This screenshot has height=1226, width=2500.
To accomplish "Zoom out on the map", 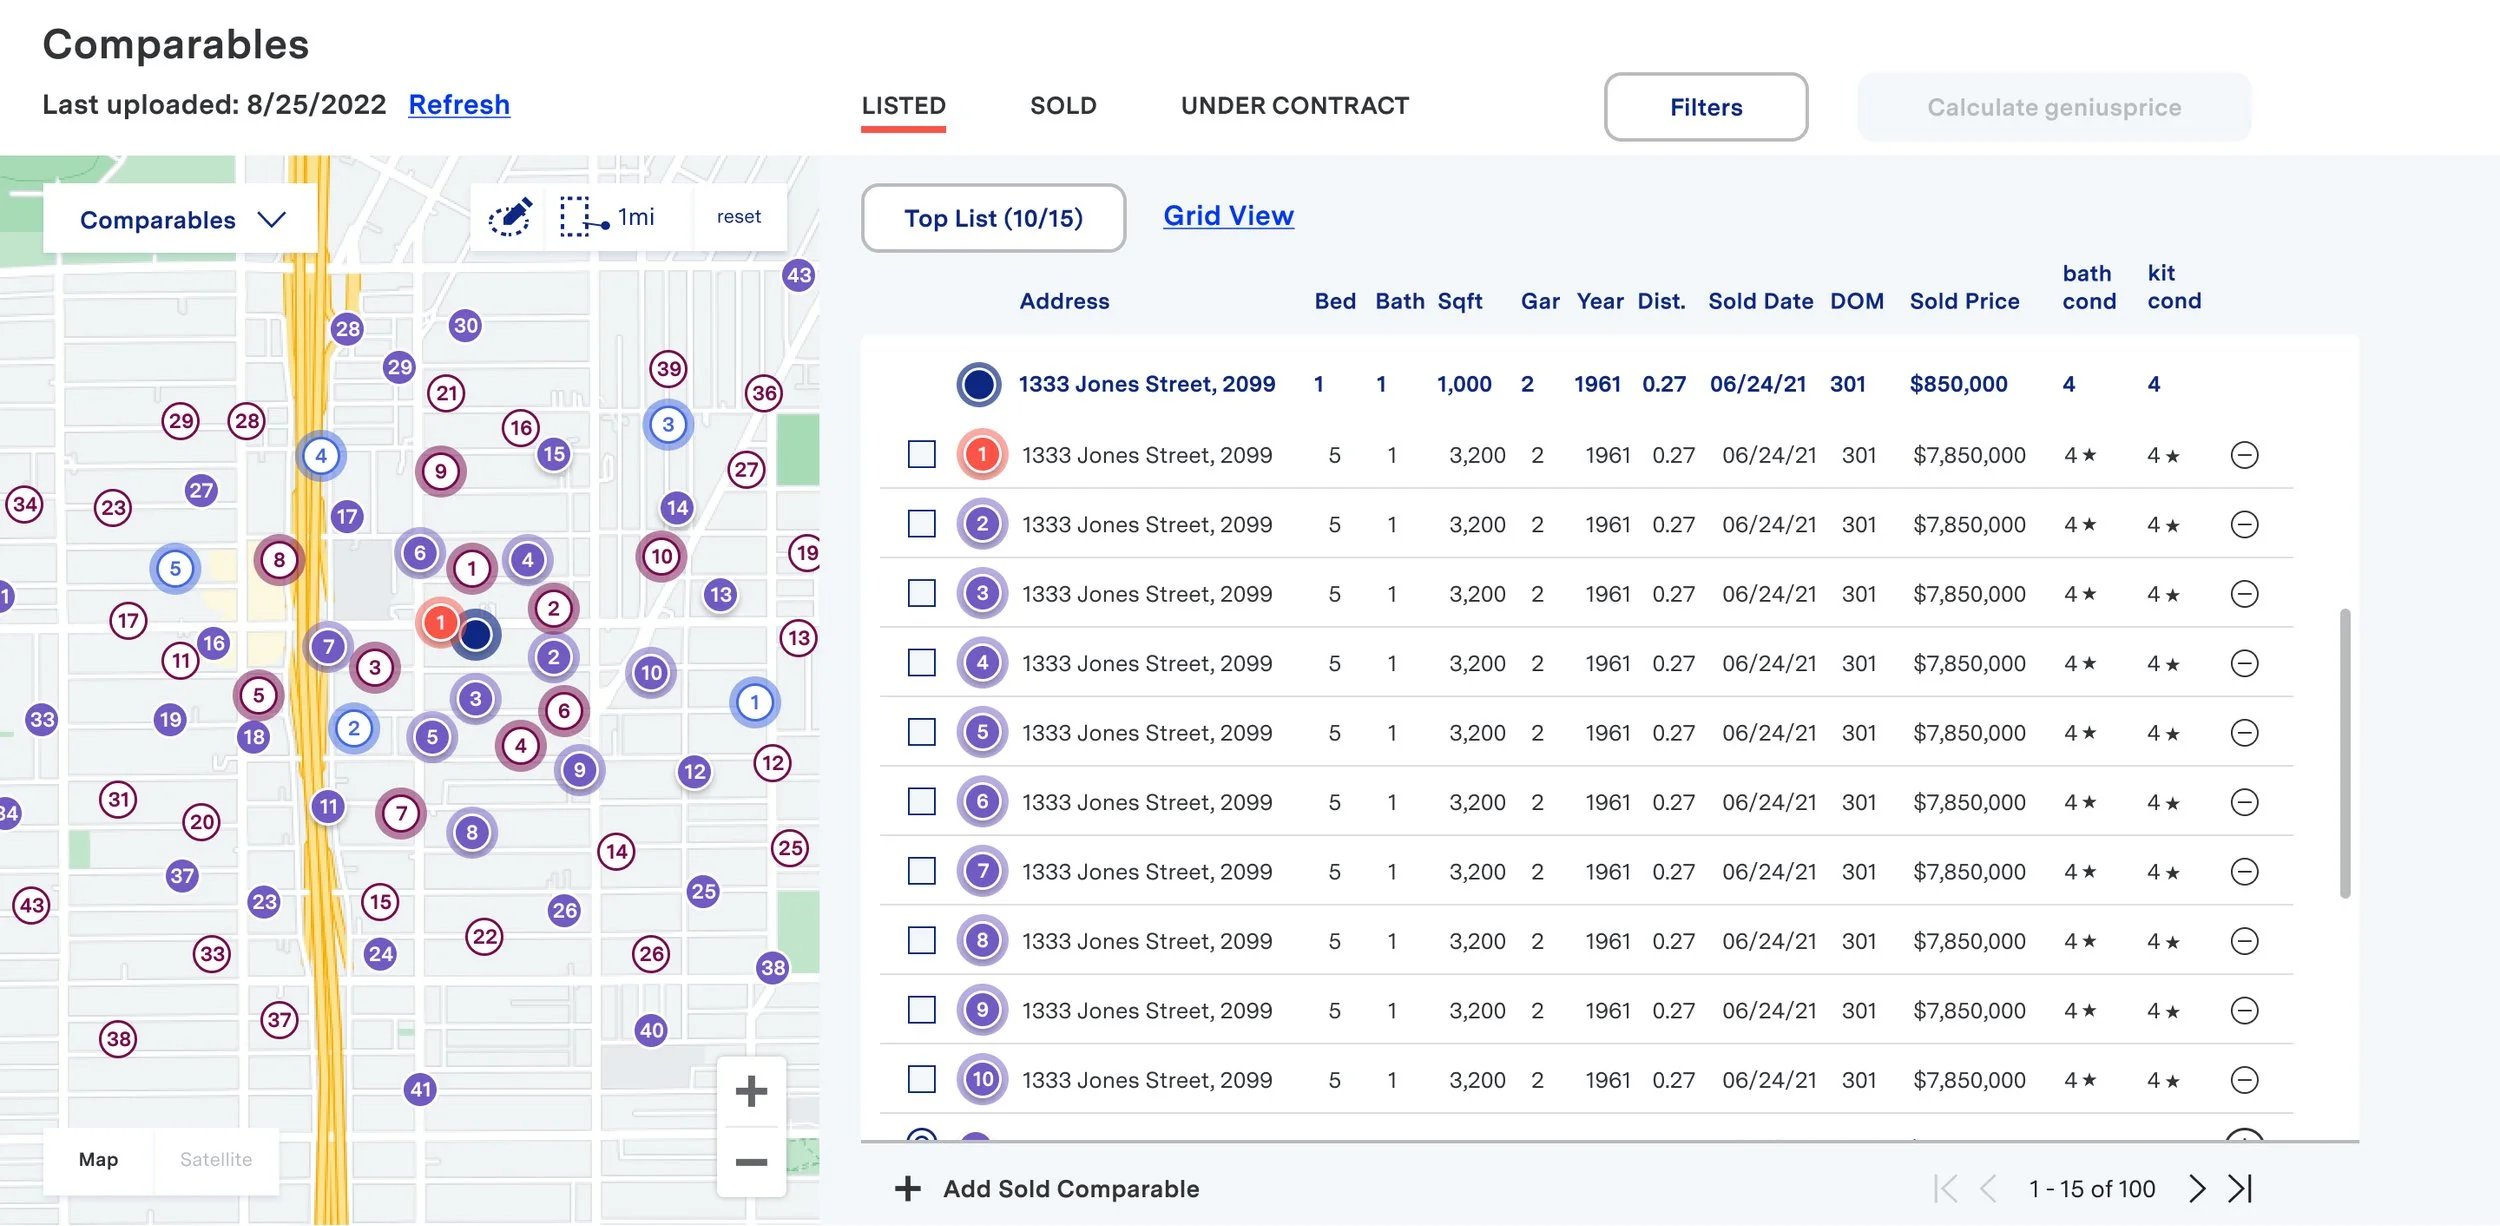I will pyautogui.click(x=751, y=1162).
